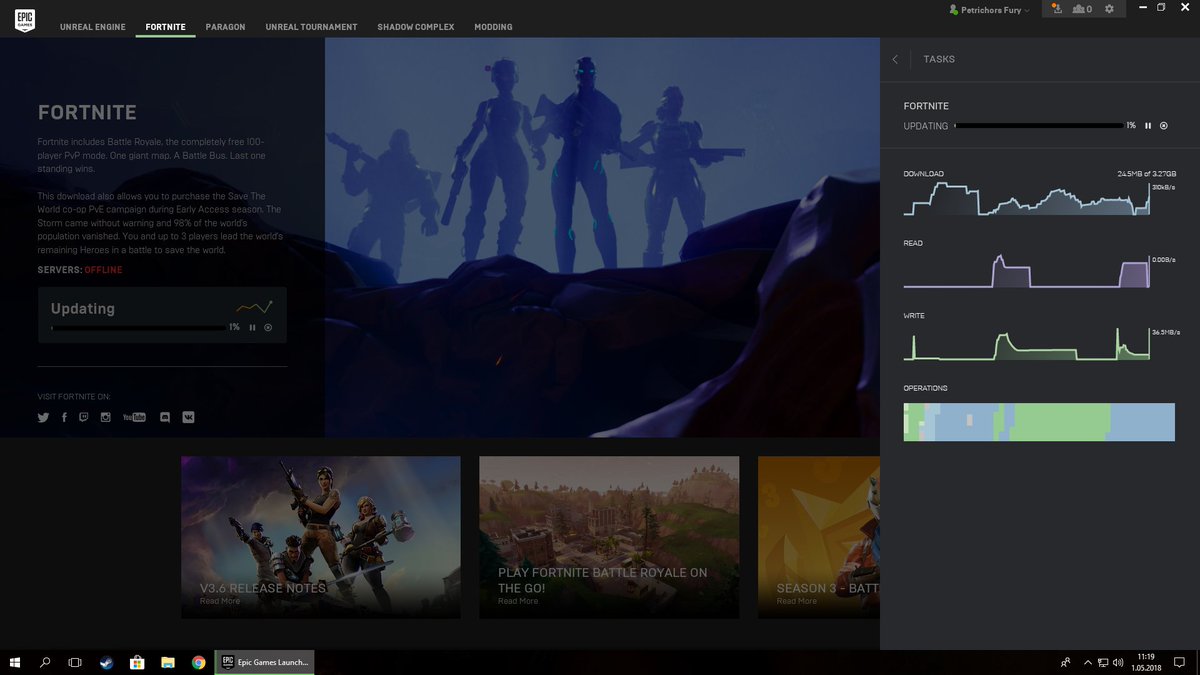Click the back arrow beside TASKS
The height and width of the screenshot is (675, 1200).
click(895, 60)
